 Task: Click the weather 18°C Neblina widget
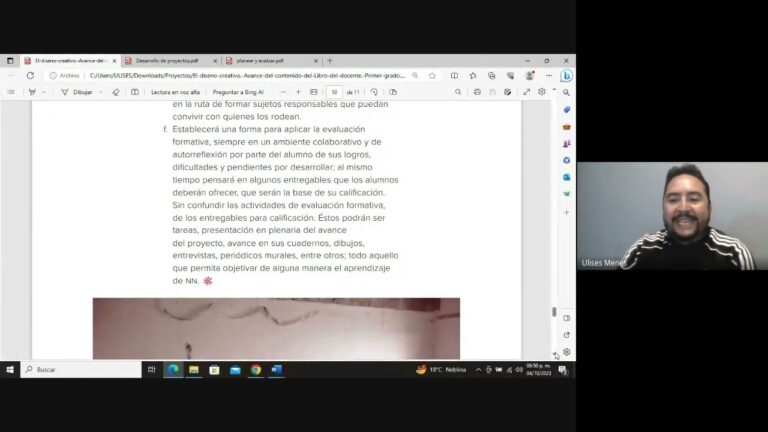pos(441,370)
